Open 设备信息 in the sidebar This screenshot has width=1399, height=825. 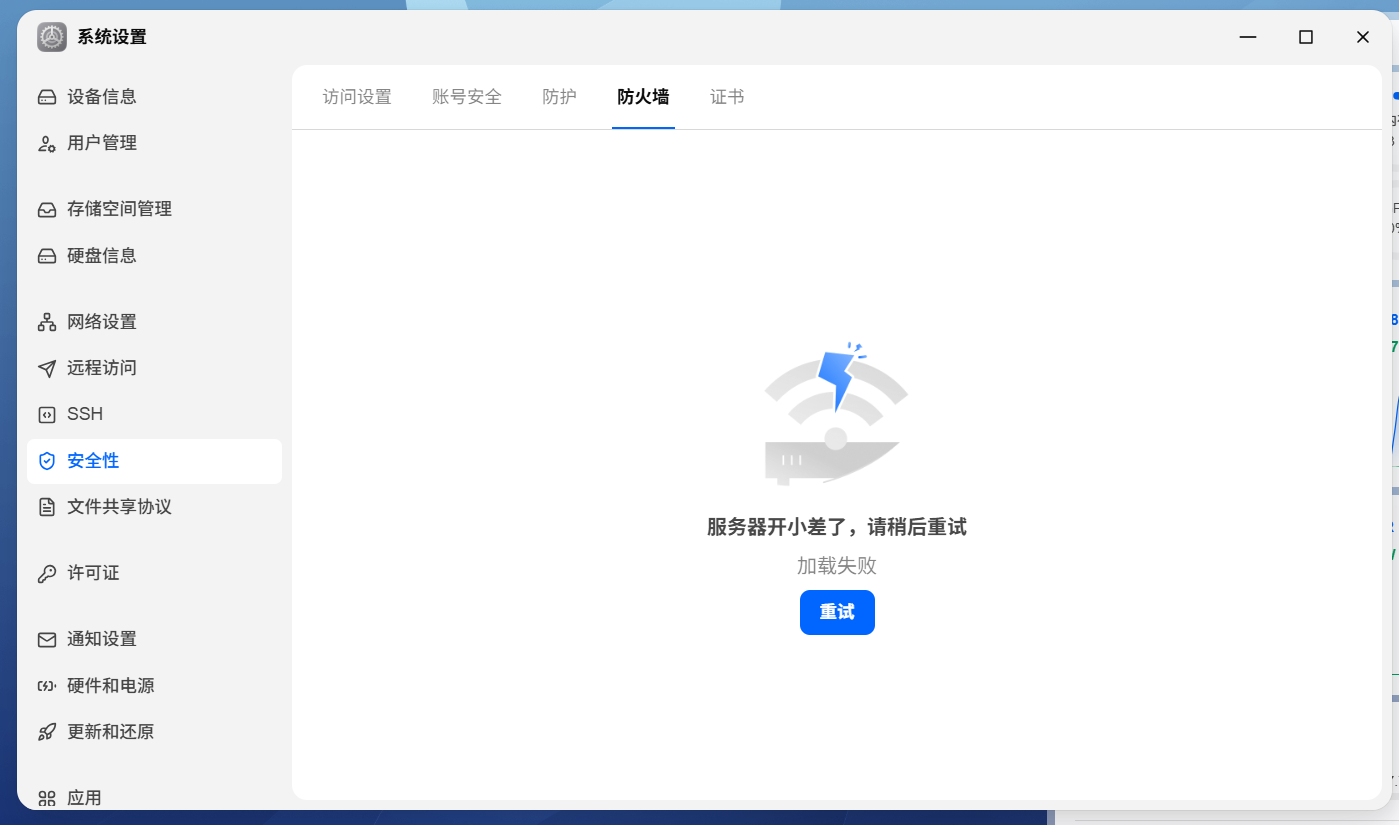(x=154, y=97)
